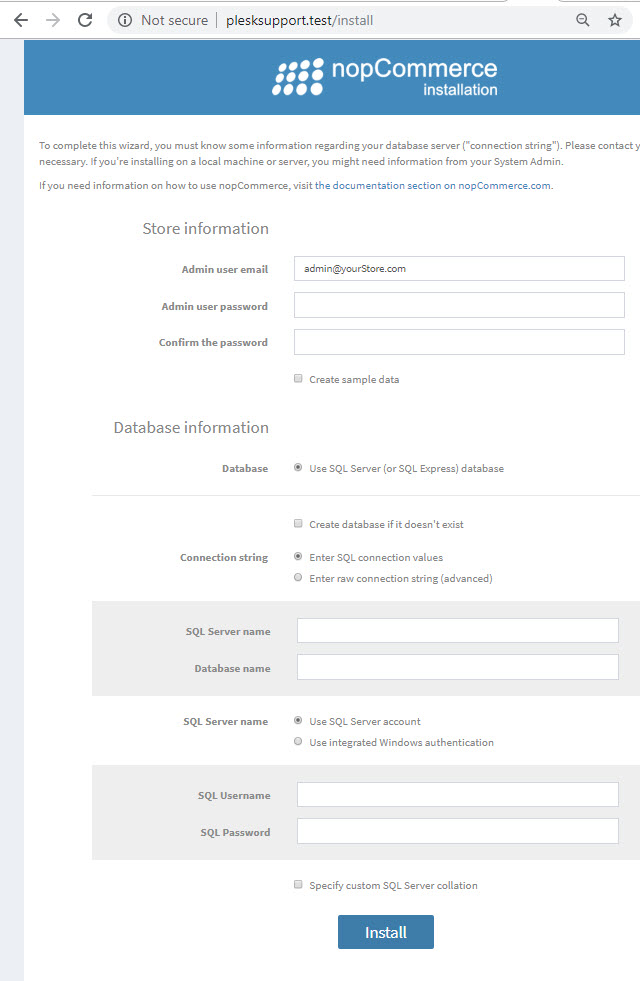
Task: Click the Install button
Action: tap(386, 932)
